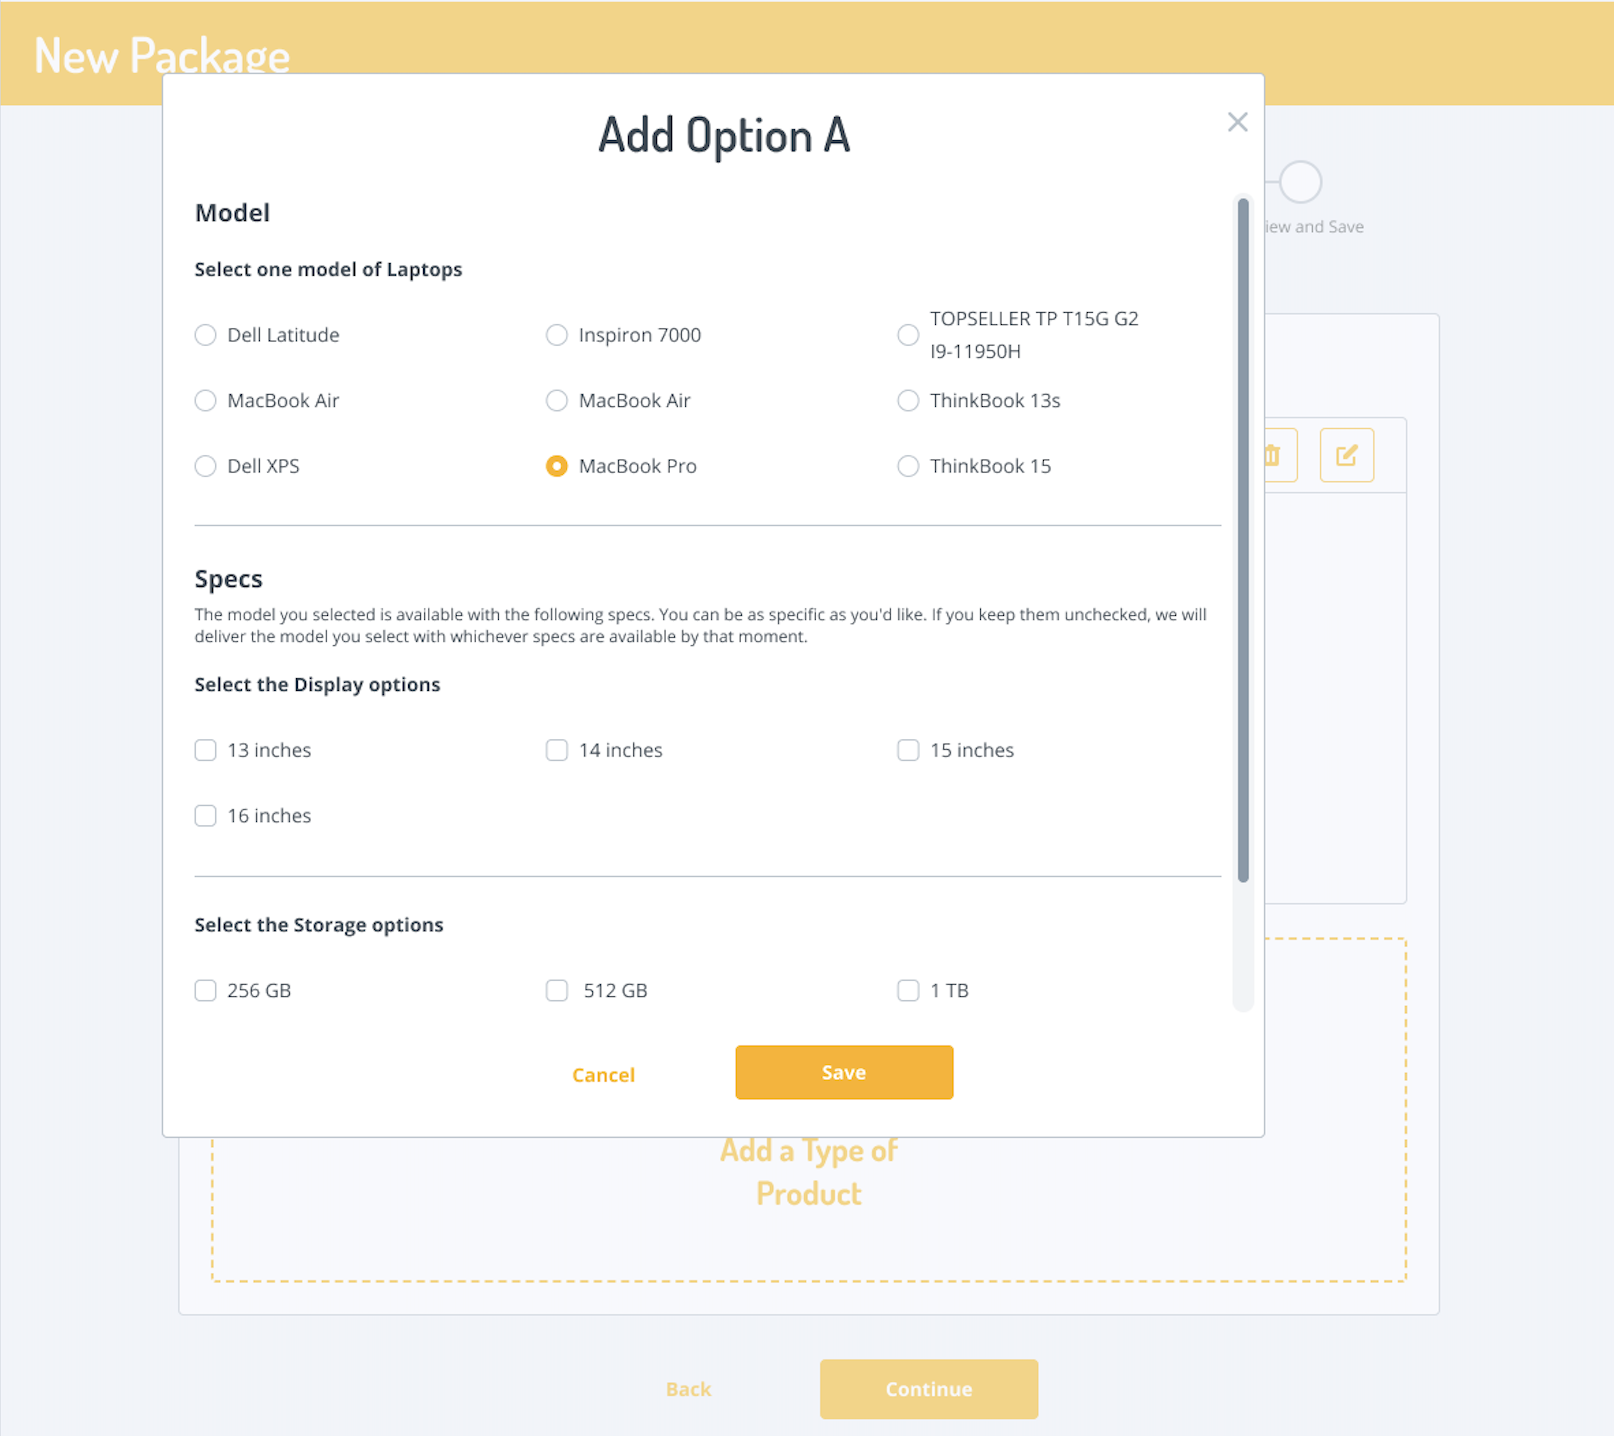
Task: Enable the 14 inches display checkbox
Action: tap(557, 750)
